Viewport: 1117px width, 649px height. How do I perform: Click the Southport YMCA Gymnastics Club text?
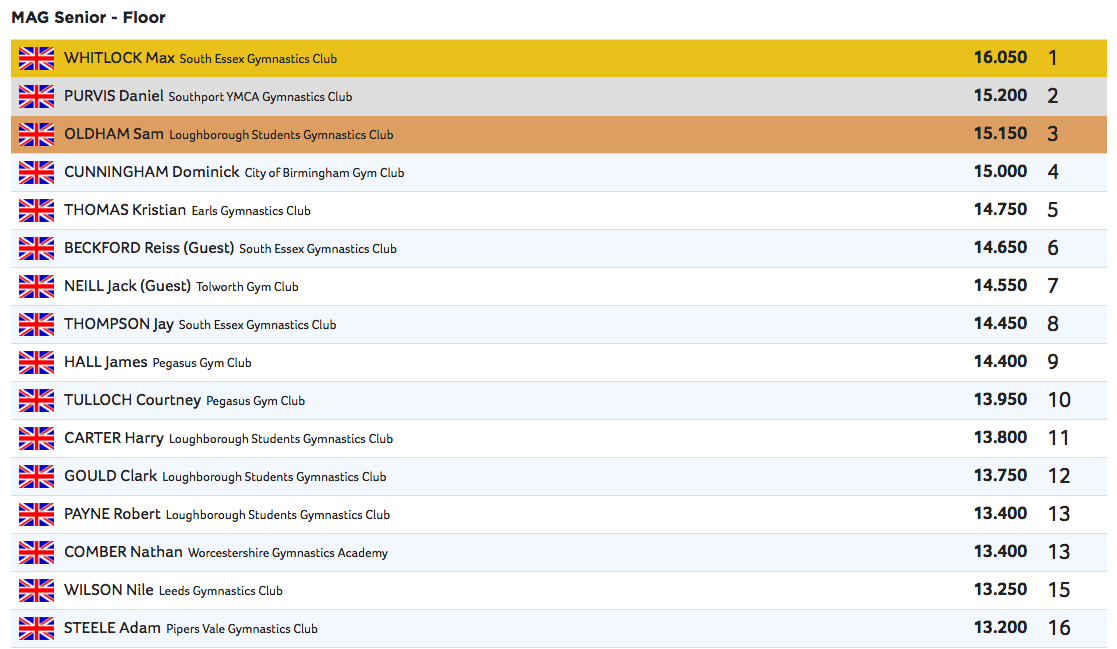click(x=260, y=97)
